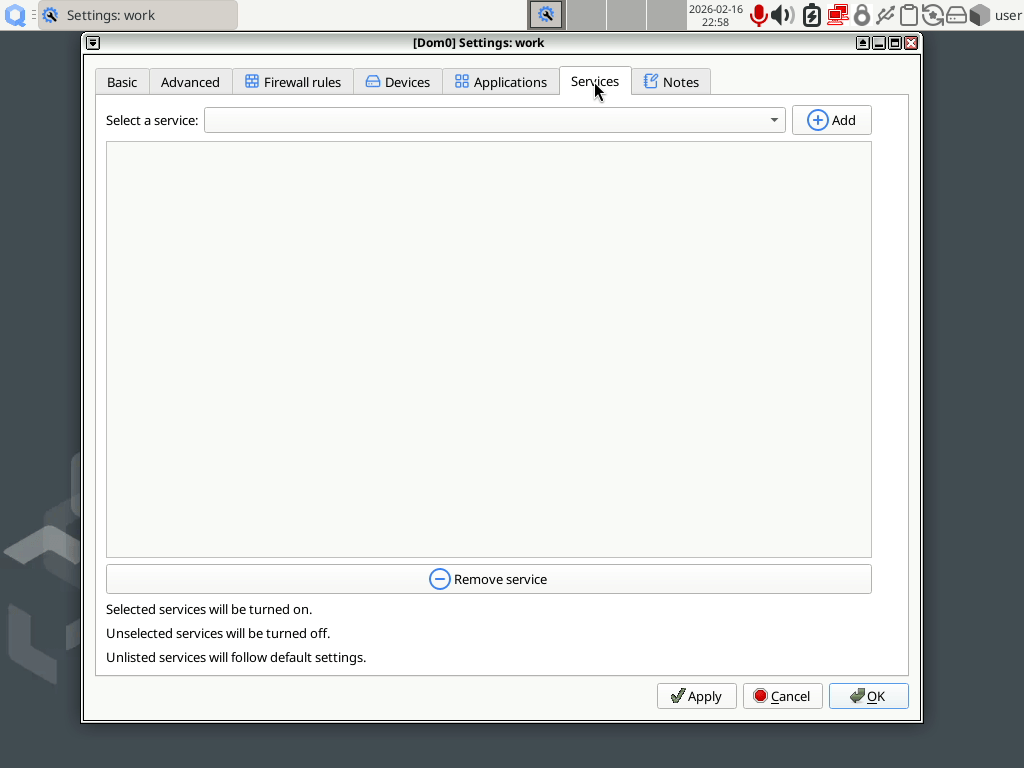The image size is (1024, 768).
Task: Expand the Select a service dropdown arrow
Action: tap(774, 120)
